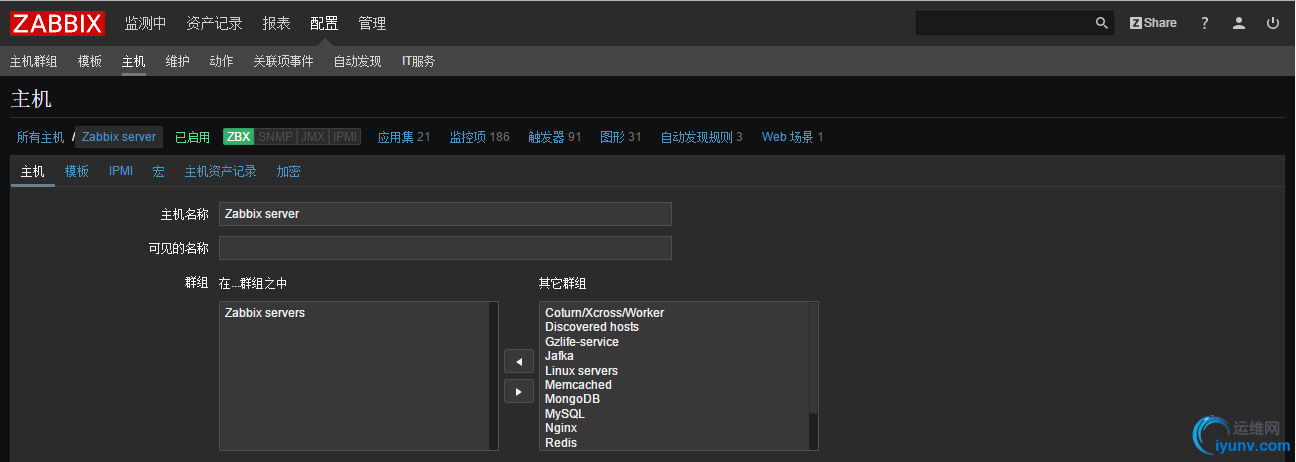1296x462 pixels.
Task: Click the Zabbix server breadcrumb
Action: 119,137
